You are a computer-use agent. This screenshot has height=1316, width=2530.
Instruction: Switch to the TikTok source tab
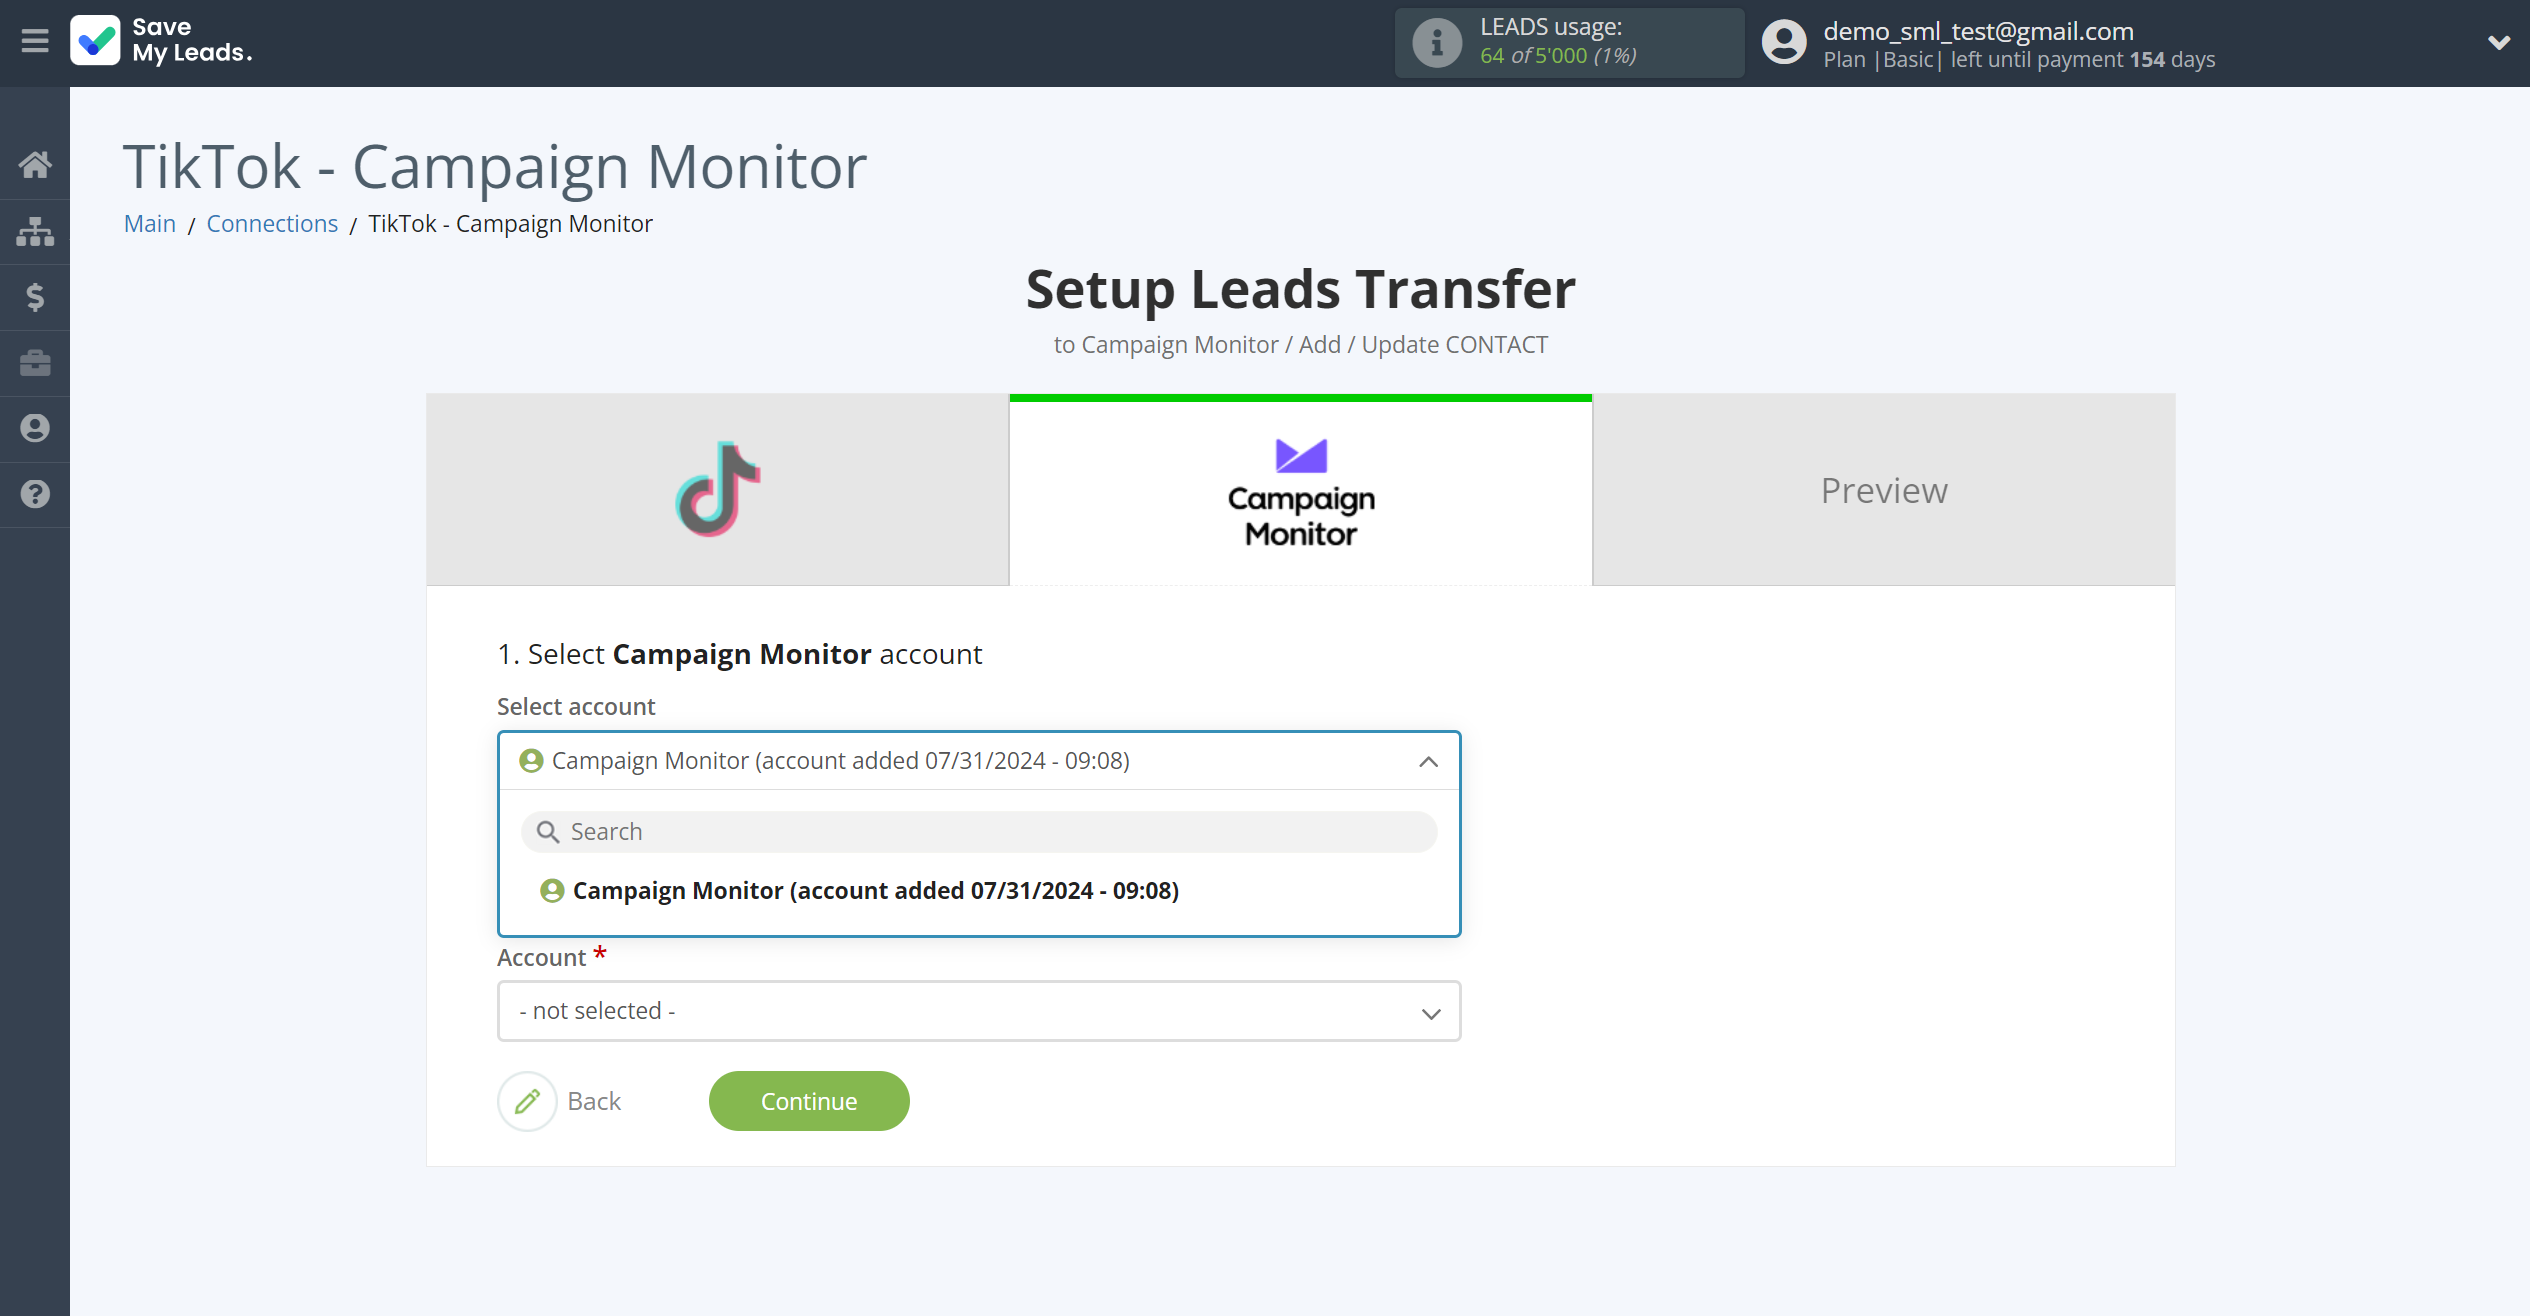717,490
